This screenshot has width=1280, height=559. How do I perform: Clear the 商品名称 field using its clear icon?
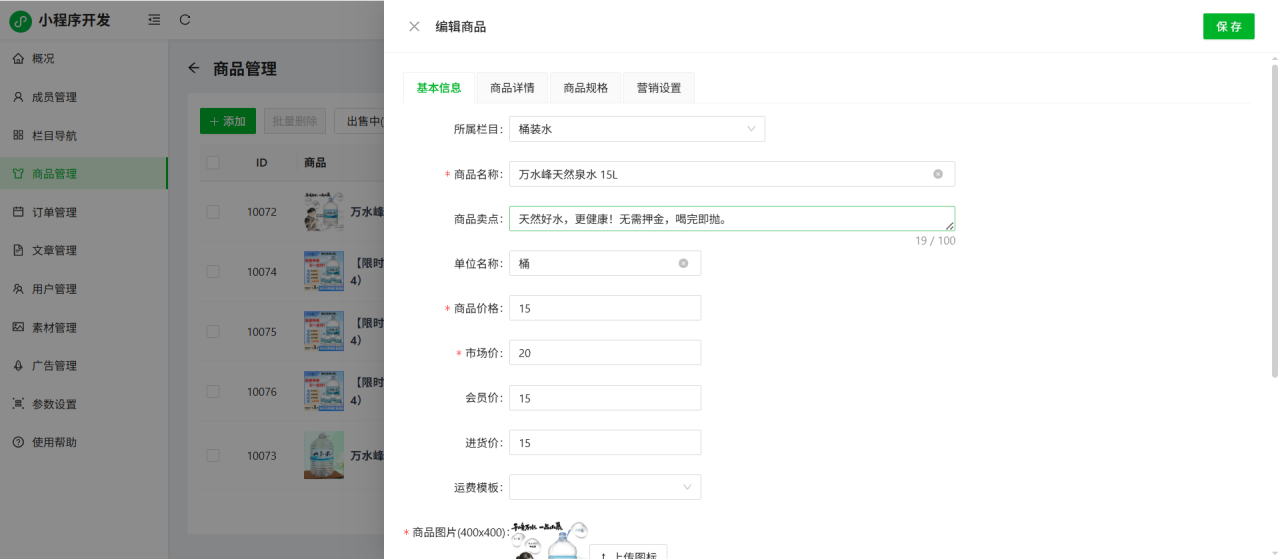[x=938, y=174]
